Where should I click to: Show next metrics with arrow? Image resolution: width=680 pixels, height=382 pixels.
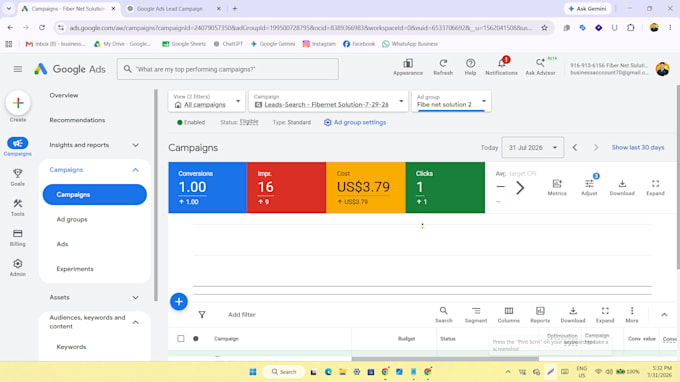point(520,188)
